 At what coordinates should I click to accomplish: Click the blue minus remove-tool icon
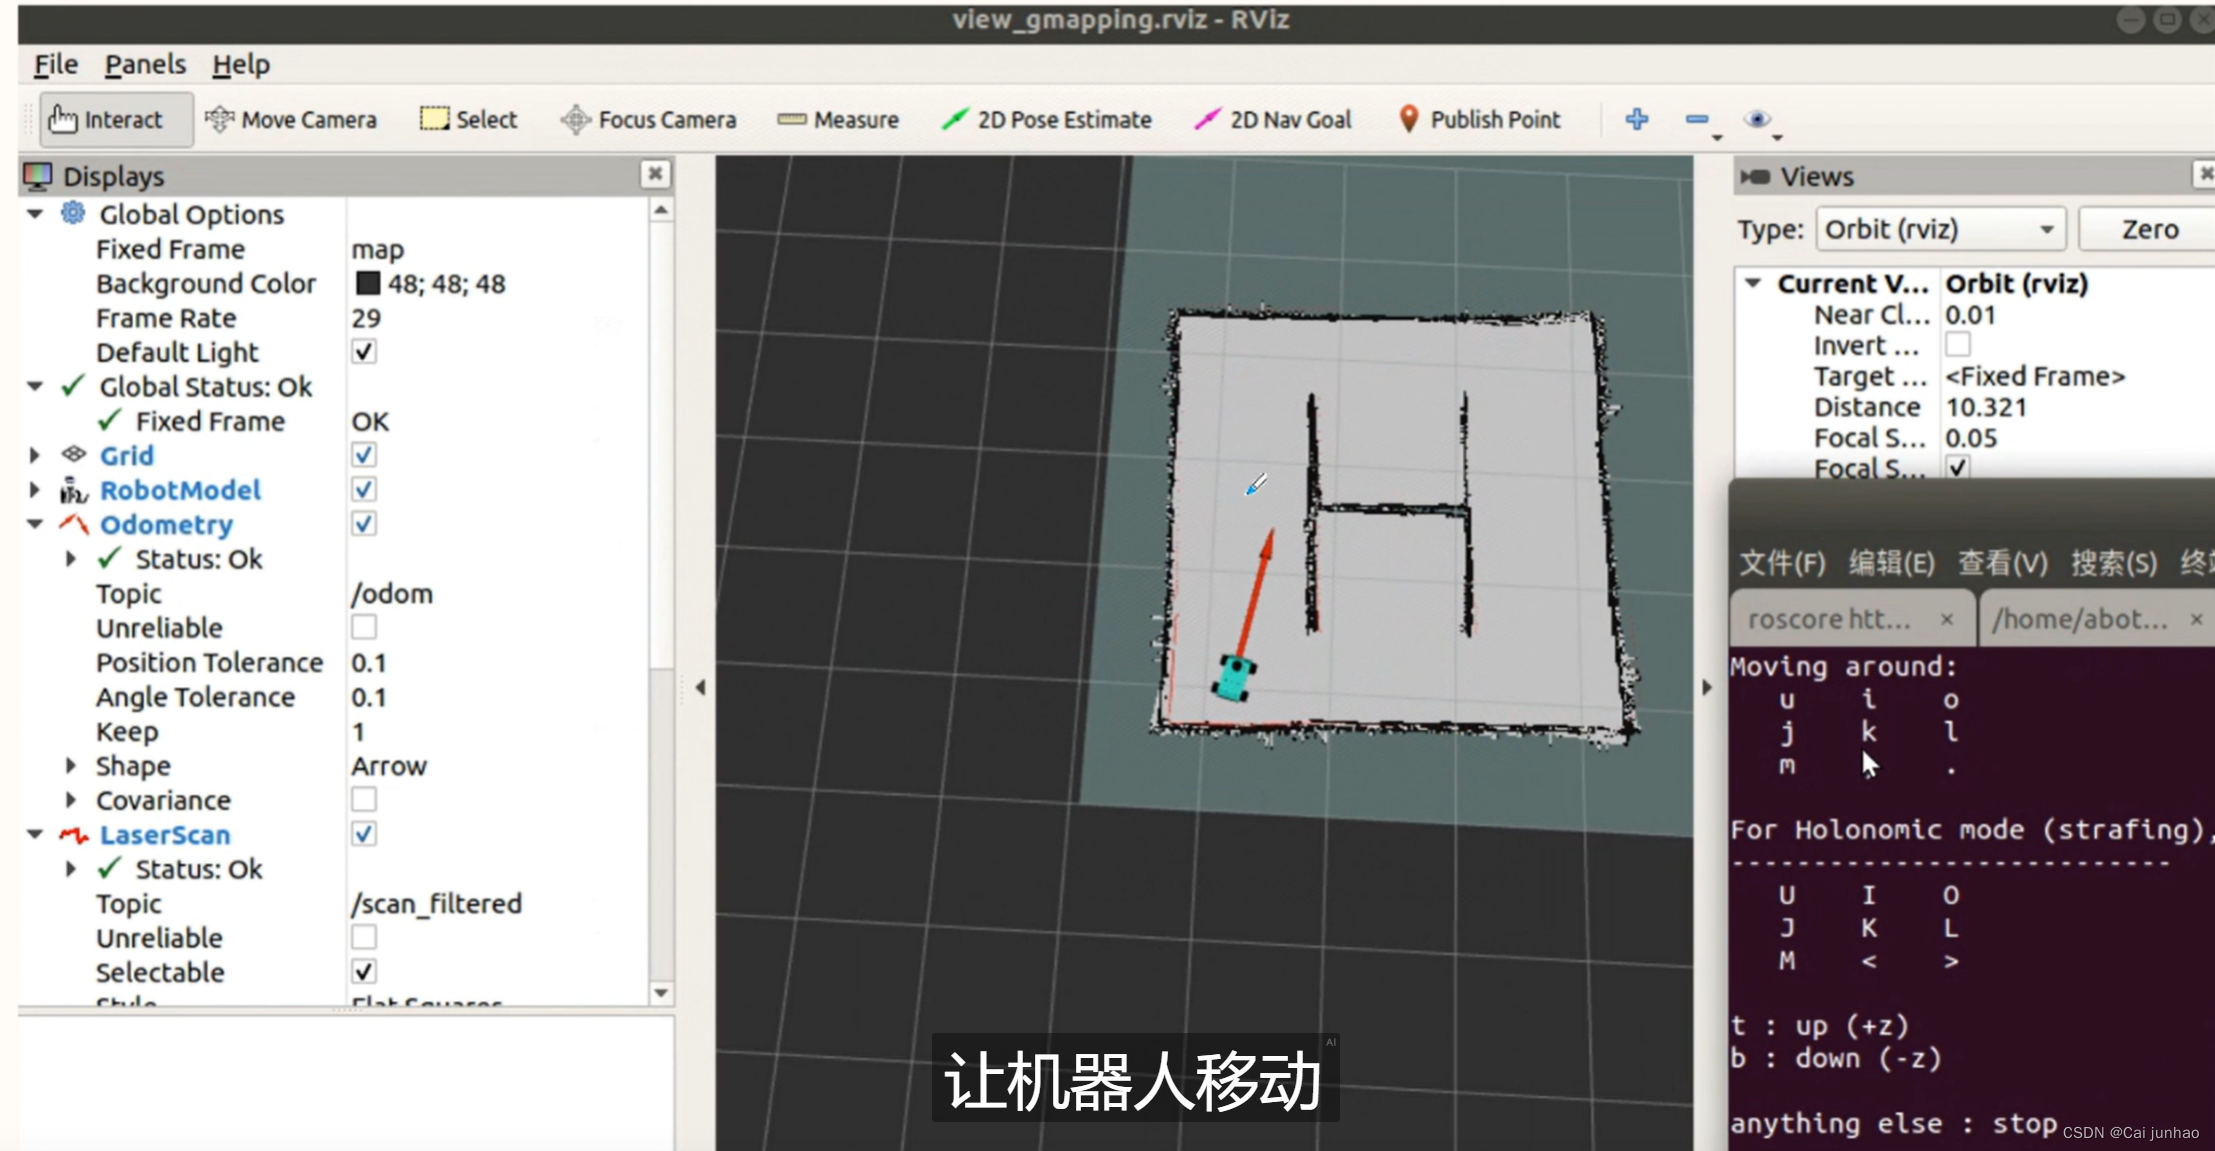1697,119
